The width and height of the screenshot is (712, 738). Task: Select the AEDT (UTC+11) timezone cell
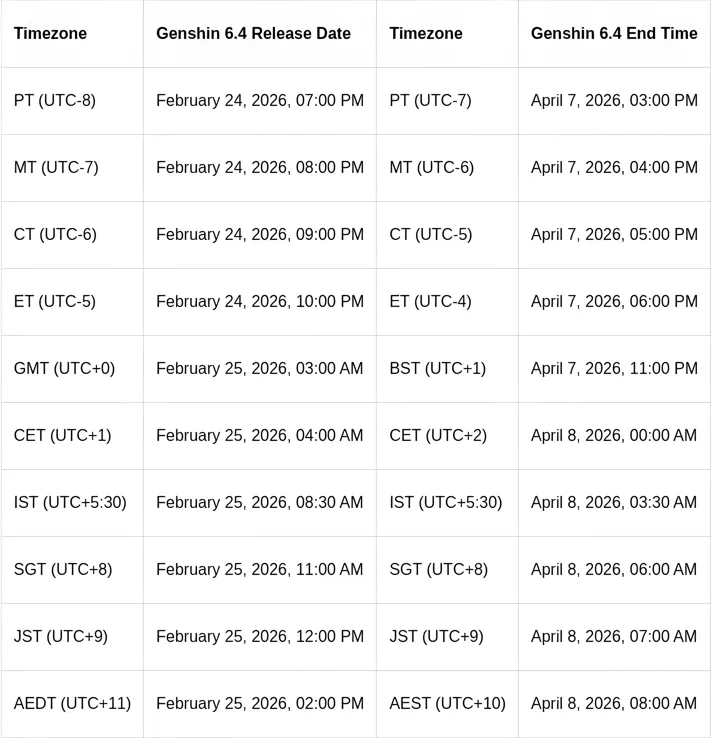[x=72, y=704]
